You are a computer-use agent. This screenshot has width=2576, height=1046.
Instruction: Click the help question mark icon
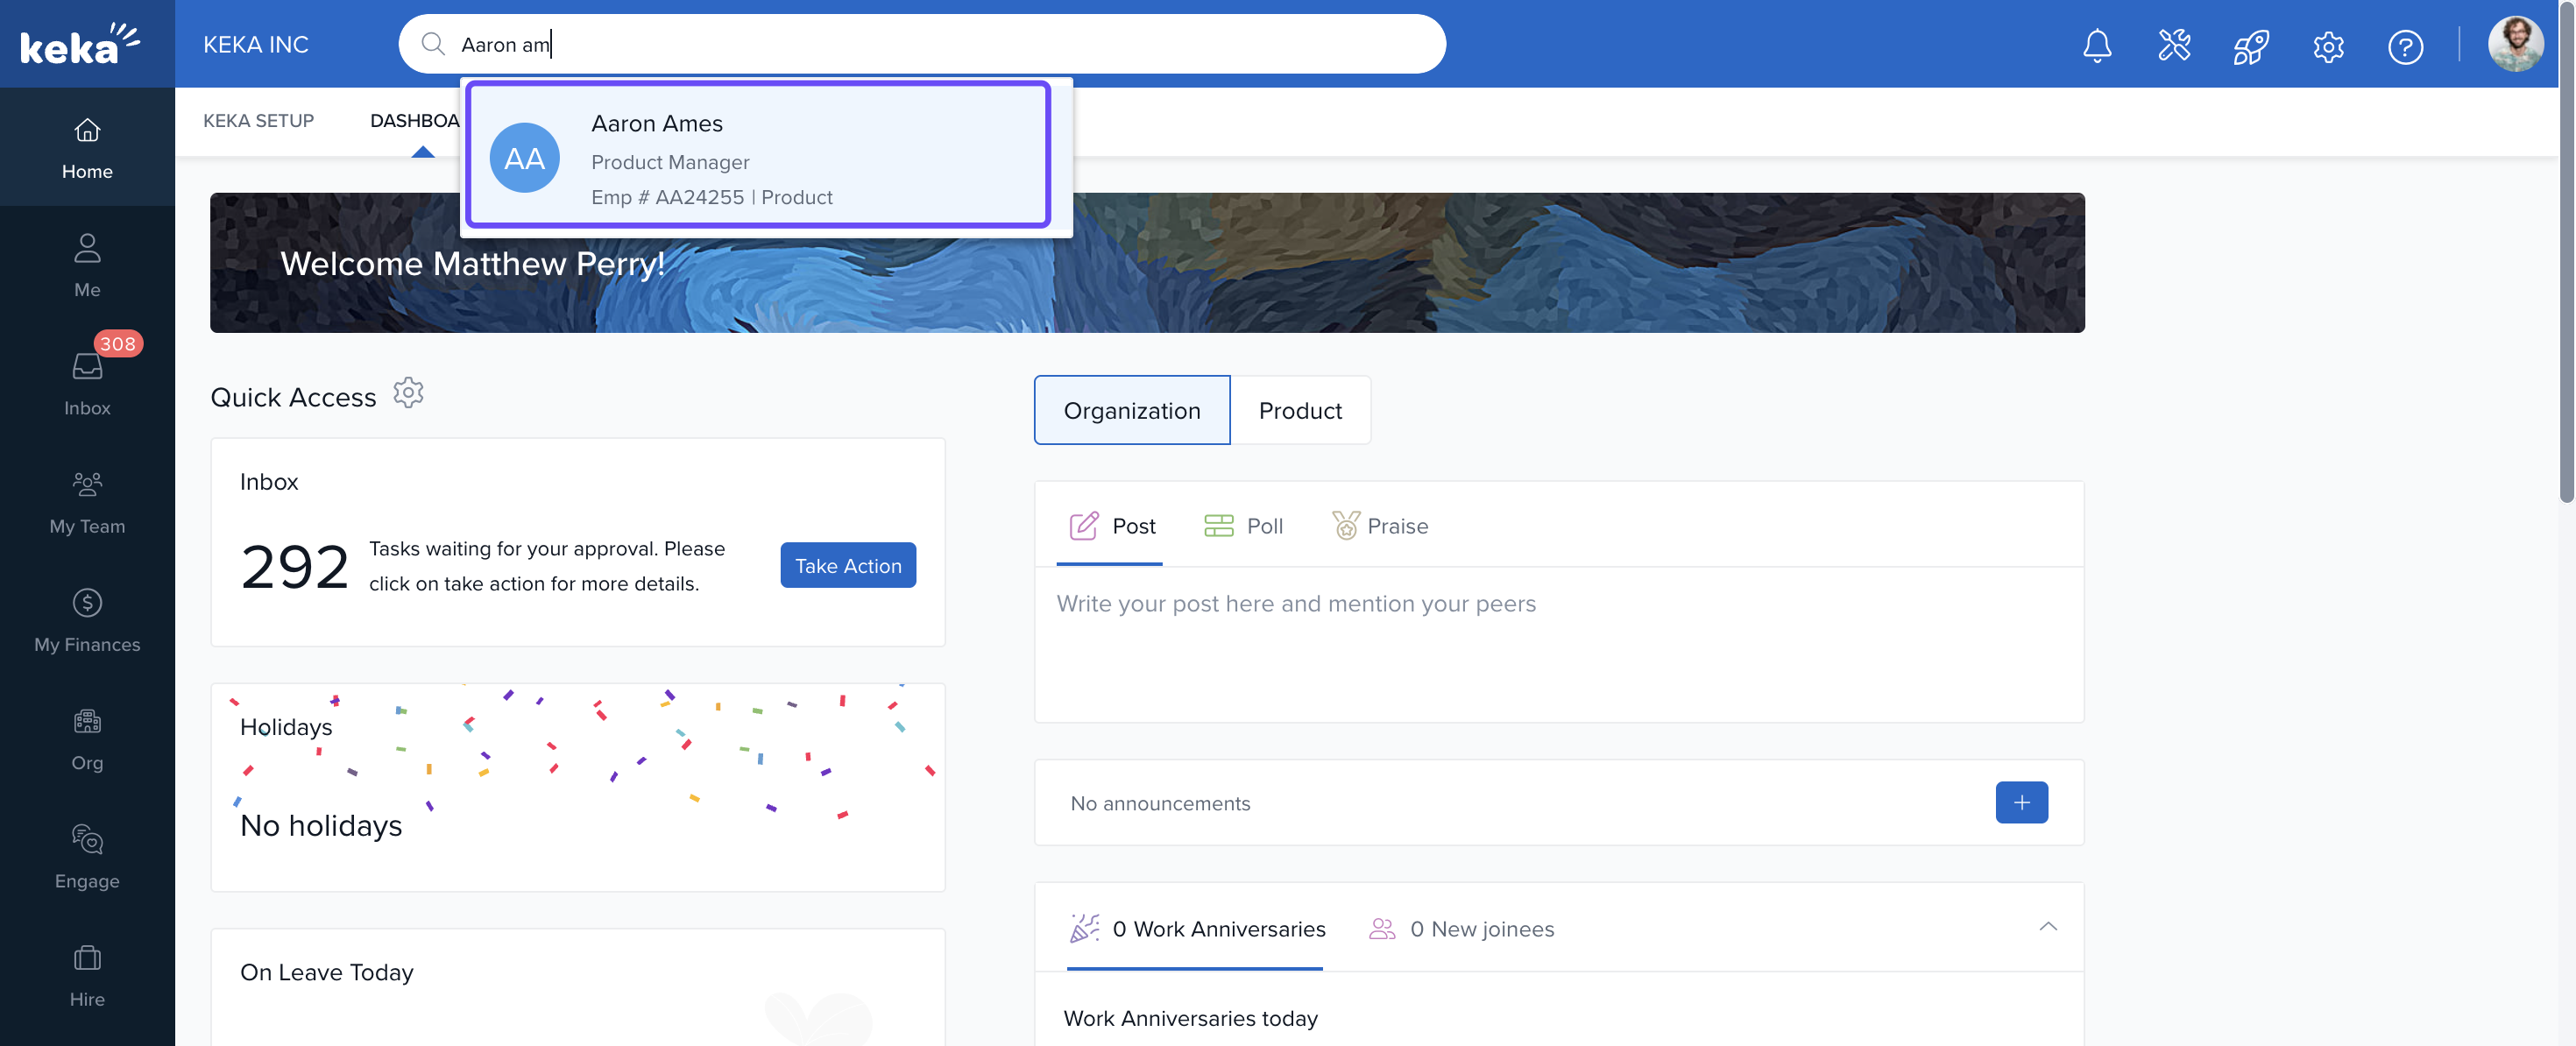pos(2404,46)
